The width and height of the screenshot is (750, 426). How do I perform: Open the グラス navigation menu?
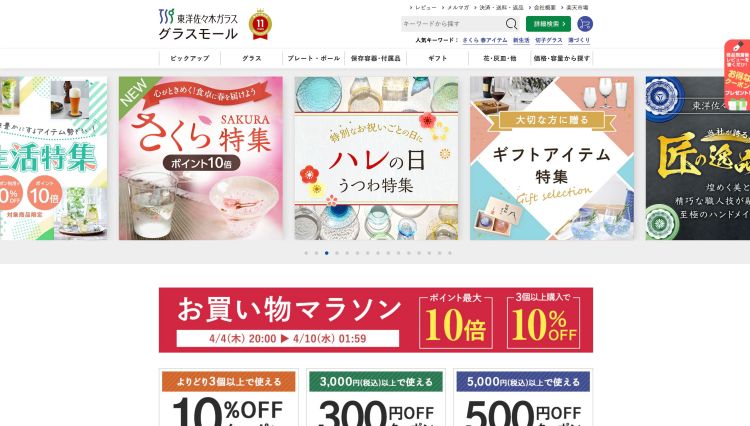[x=252, y=58]
